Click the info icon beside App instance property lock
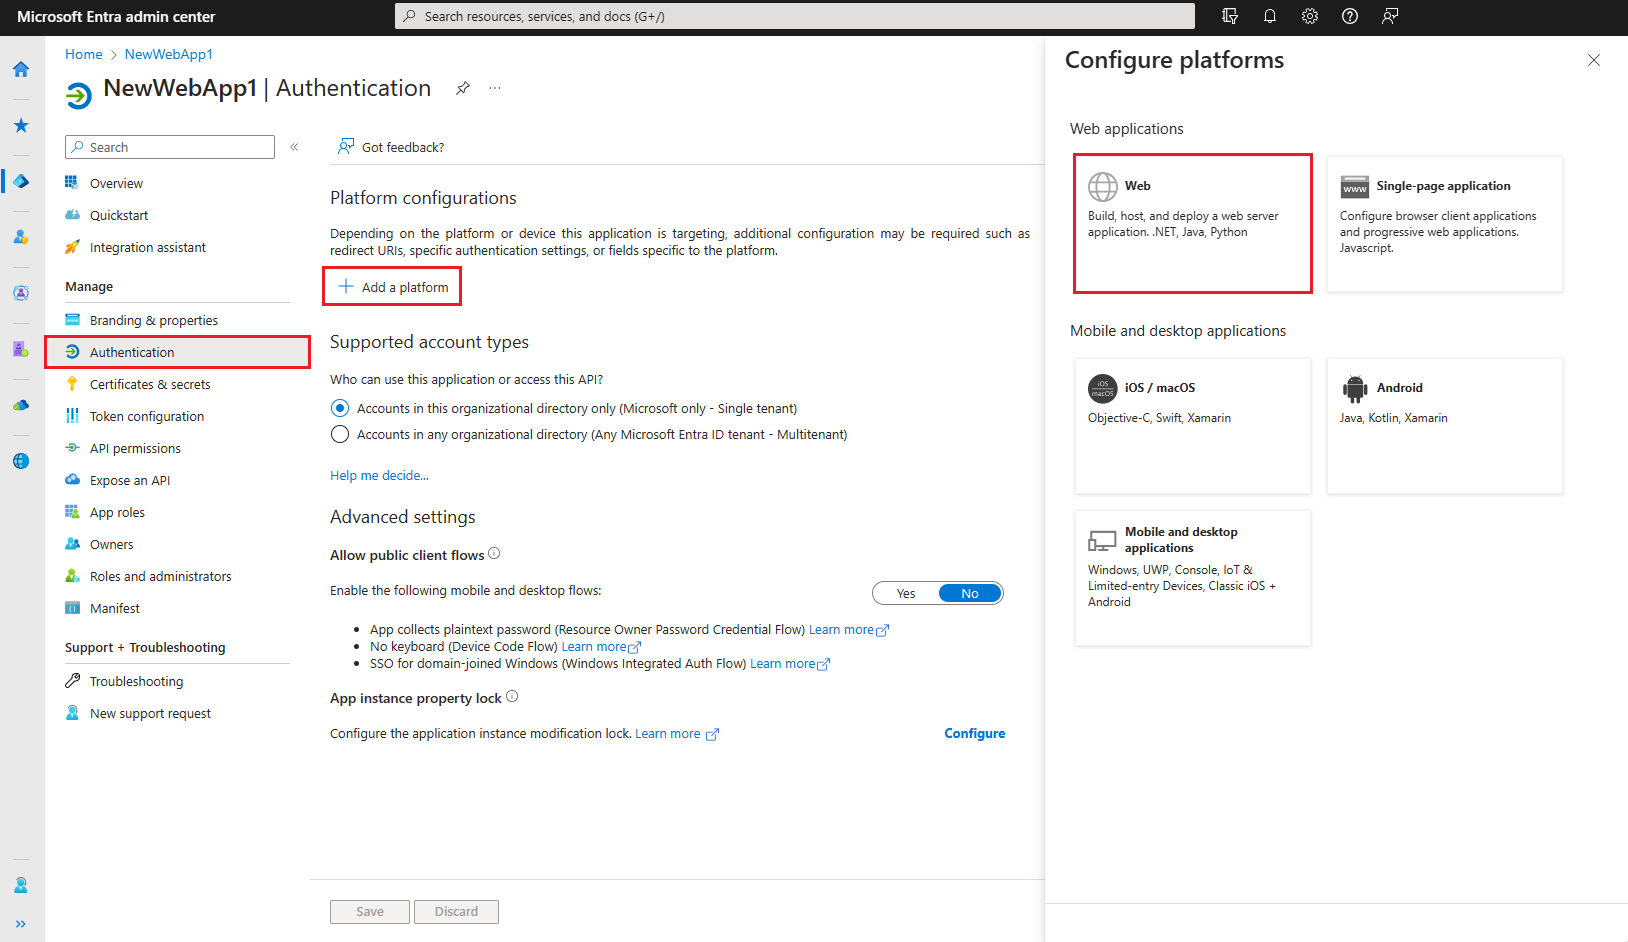This screenshot has height=942, width=1628. [512, 697]
